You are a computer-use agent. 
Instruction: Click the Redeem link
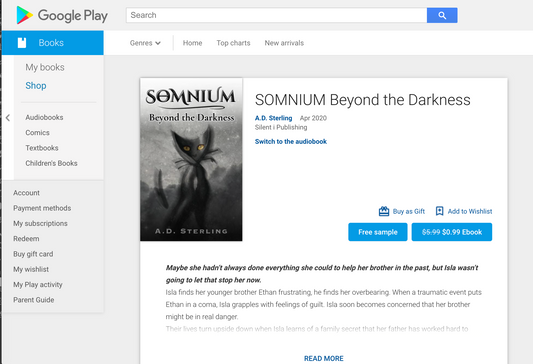point(26,239)
